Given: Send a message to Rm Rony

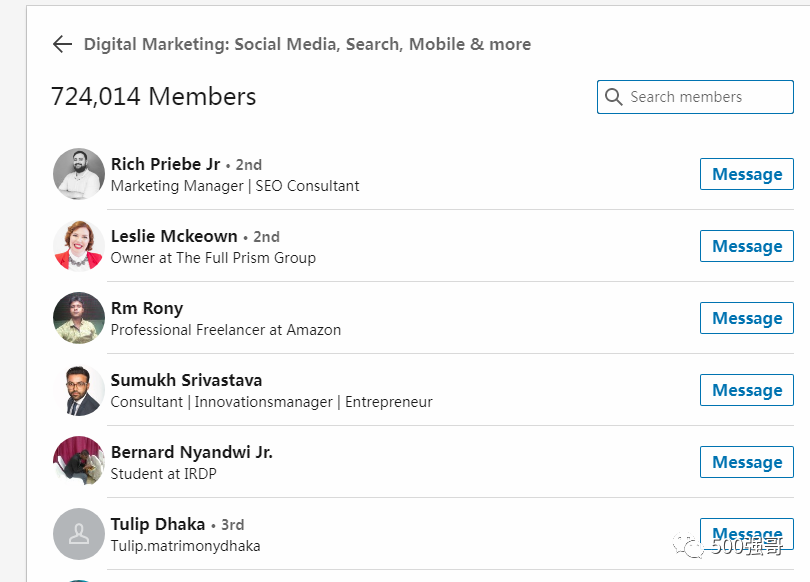Looking at the screenshot, I should pos(746,318).
